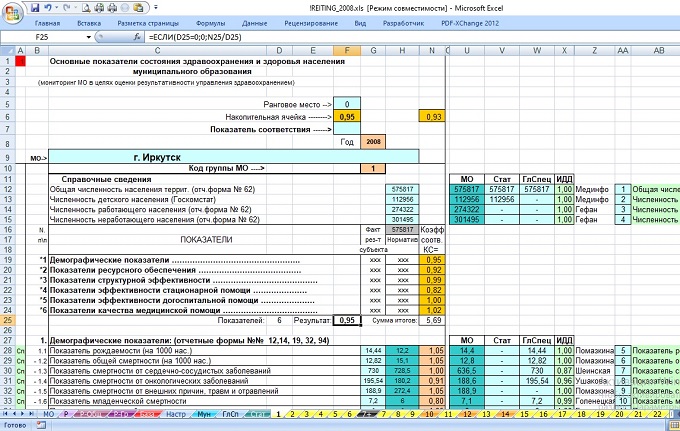Open the Вставка ribbon tab
This screenshot has height=431, width=680.
point(89,23)
